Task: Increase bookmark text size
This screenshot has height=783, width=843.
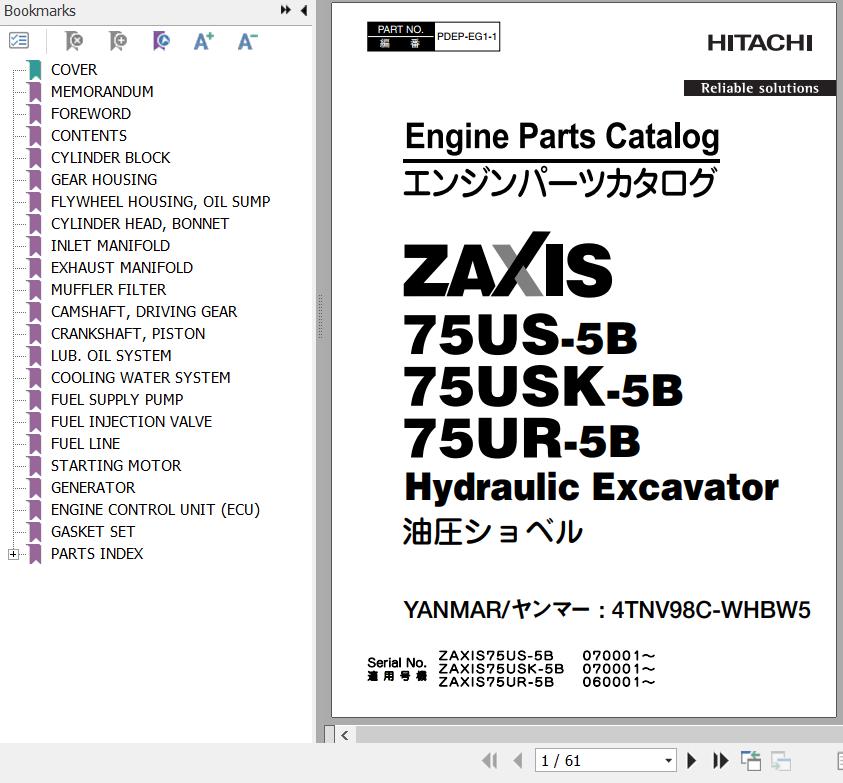Action: tap(204, 41)
